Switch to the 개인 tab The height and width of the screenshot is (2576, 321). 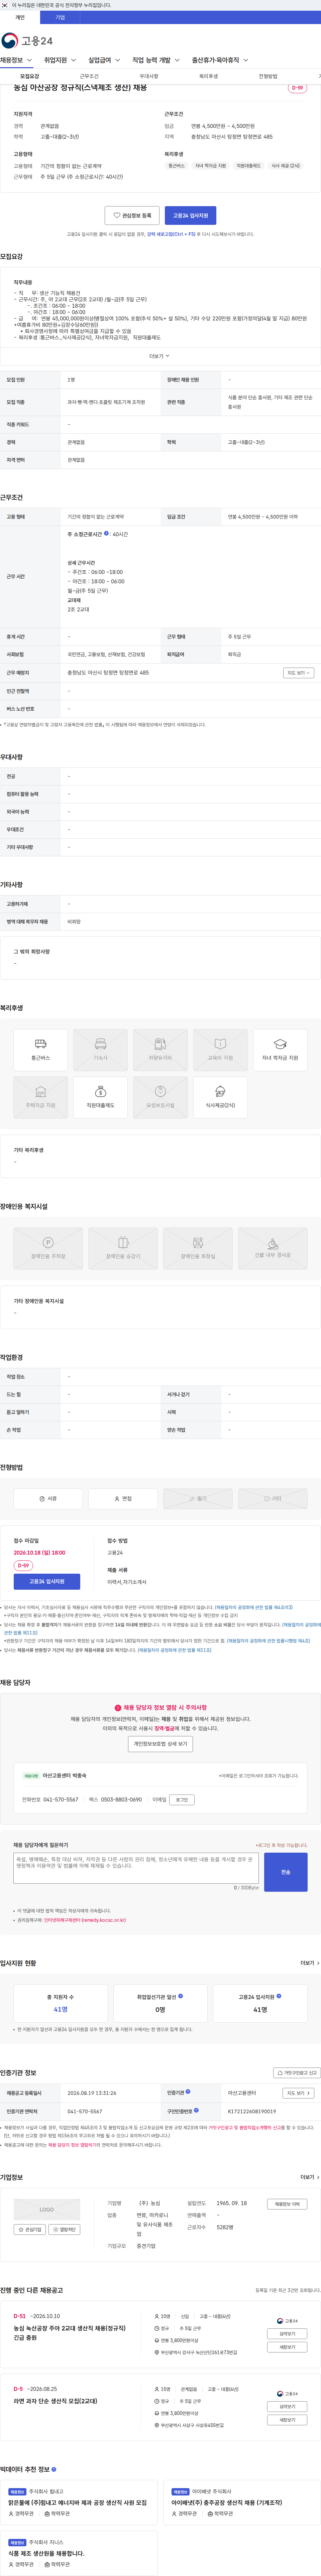20,17
